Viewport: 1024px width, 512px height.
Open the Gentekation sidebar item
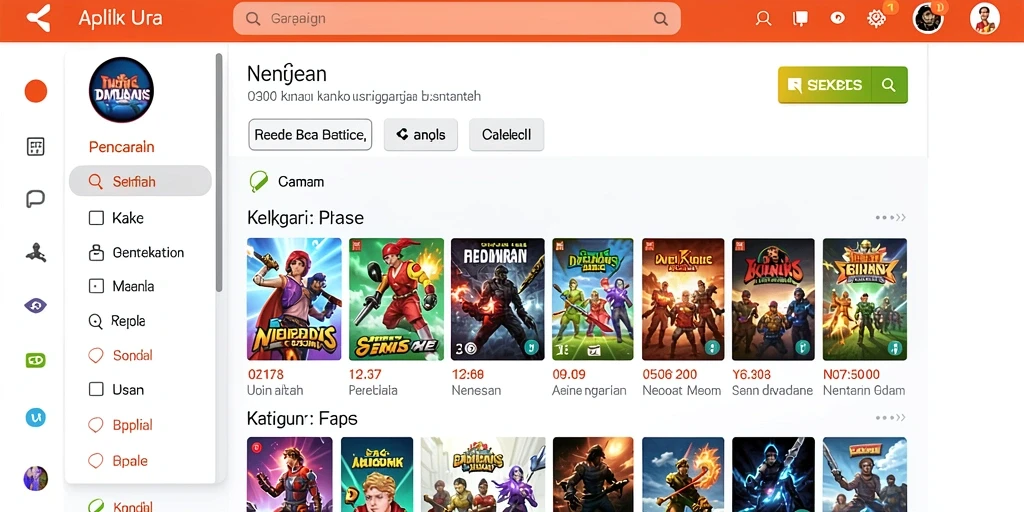(136, 252)
